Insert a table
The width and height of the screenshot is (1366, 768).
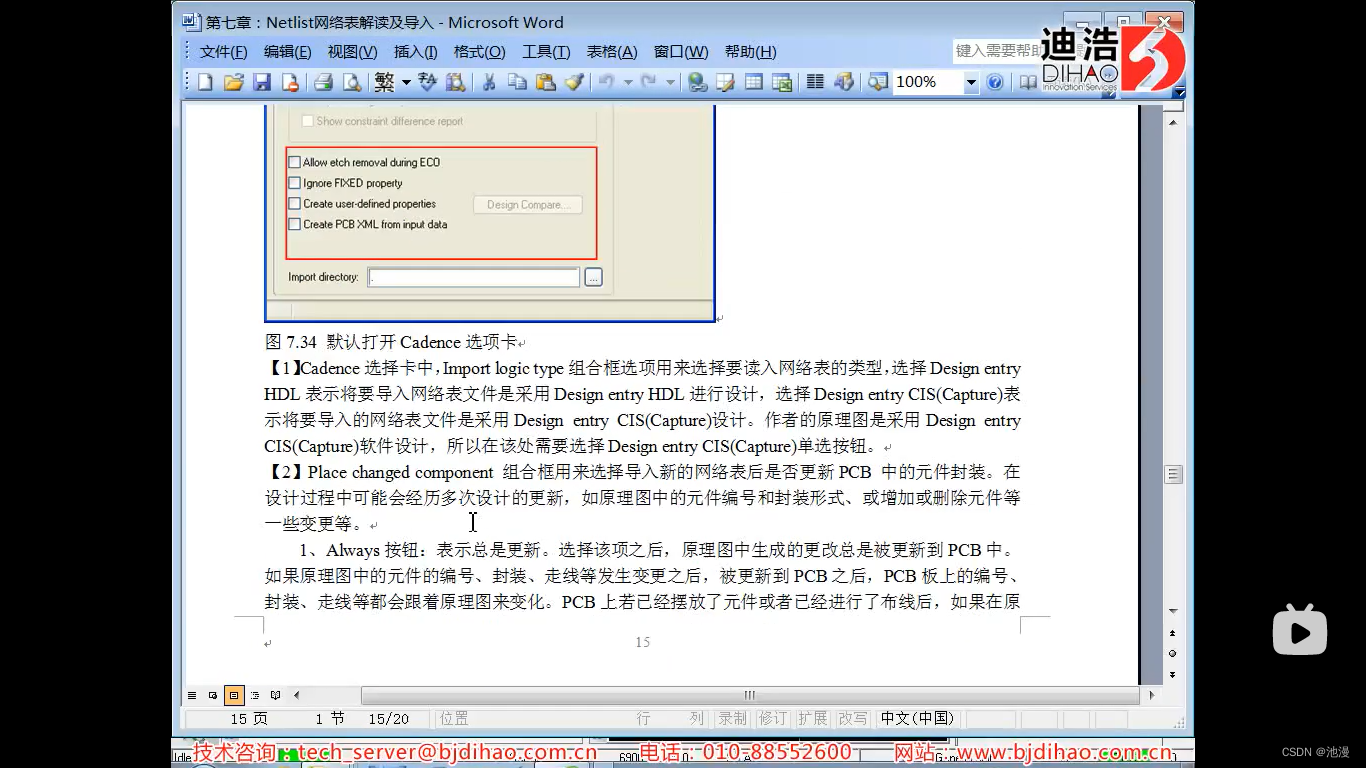[x=754, y=82]
